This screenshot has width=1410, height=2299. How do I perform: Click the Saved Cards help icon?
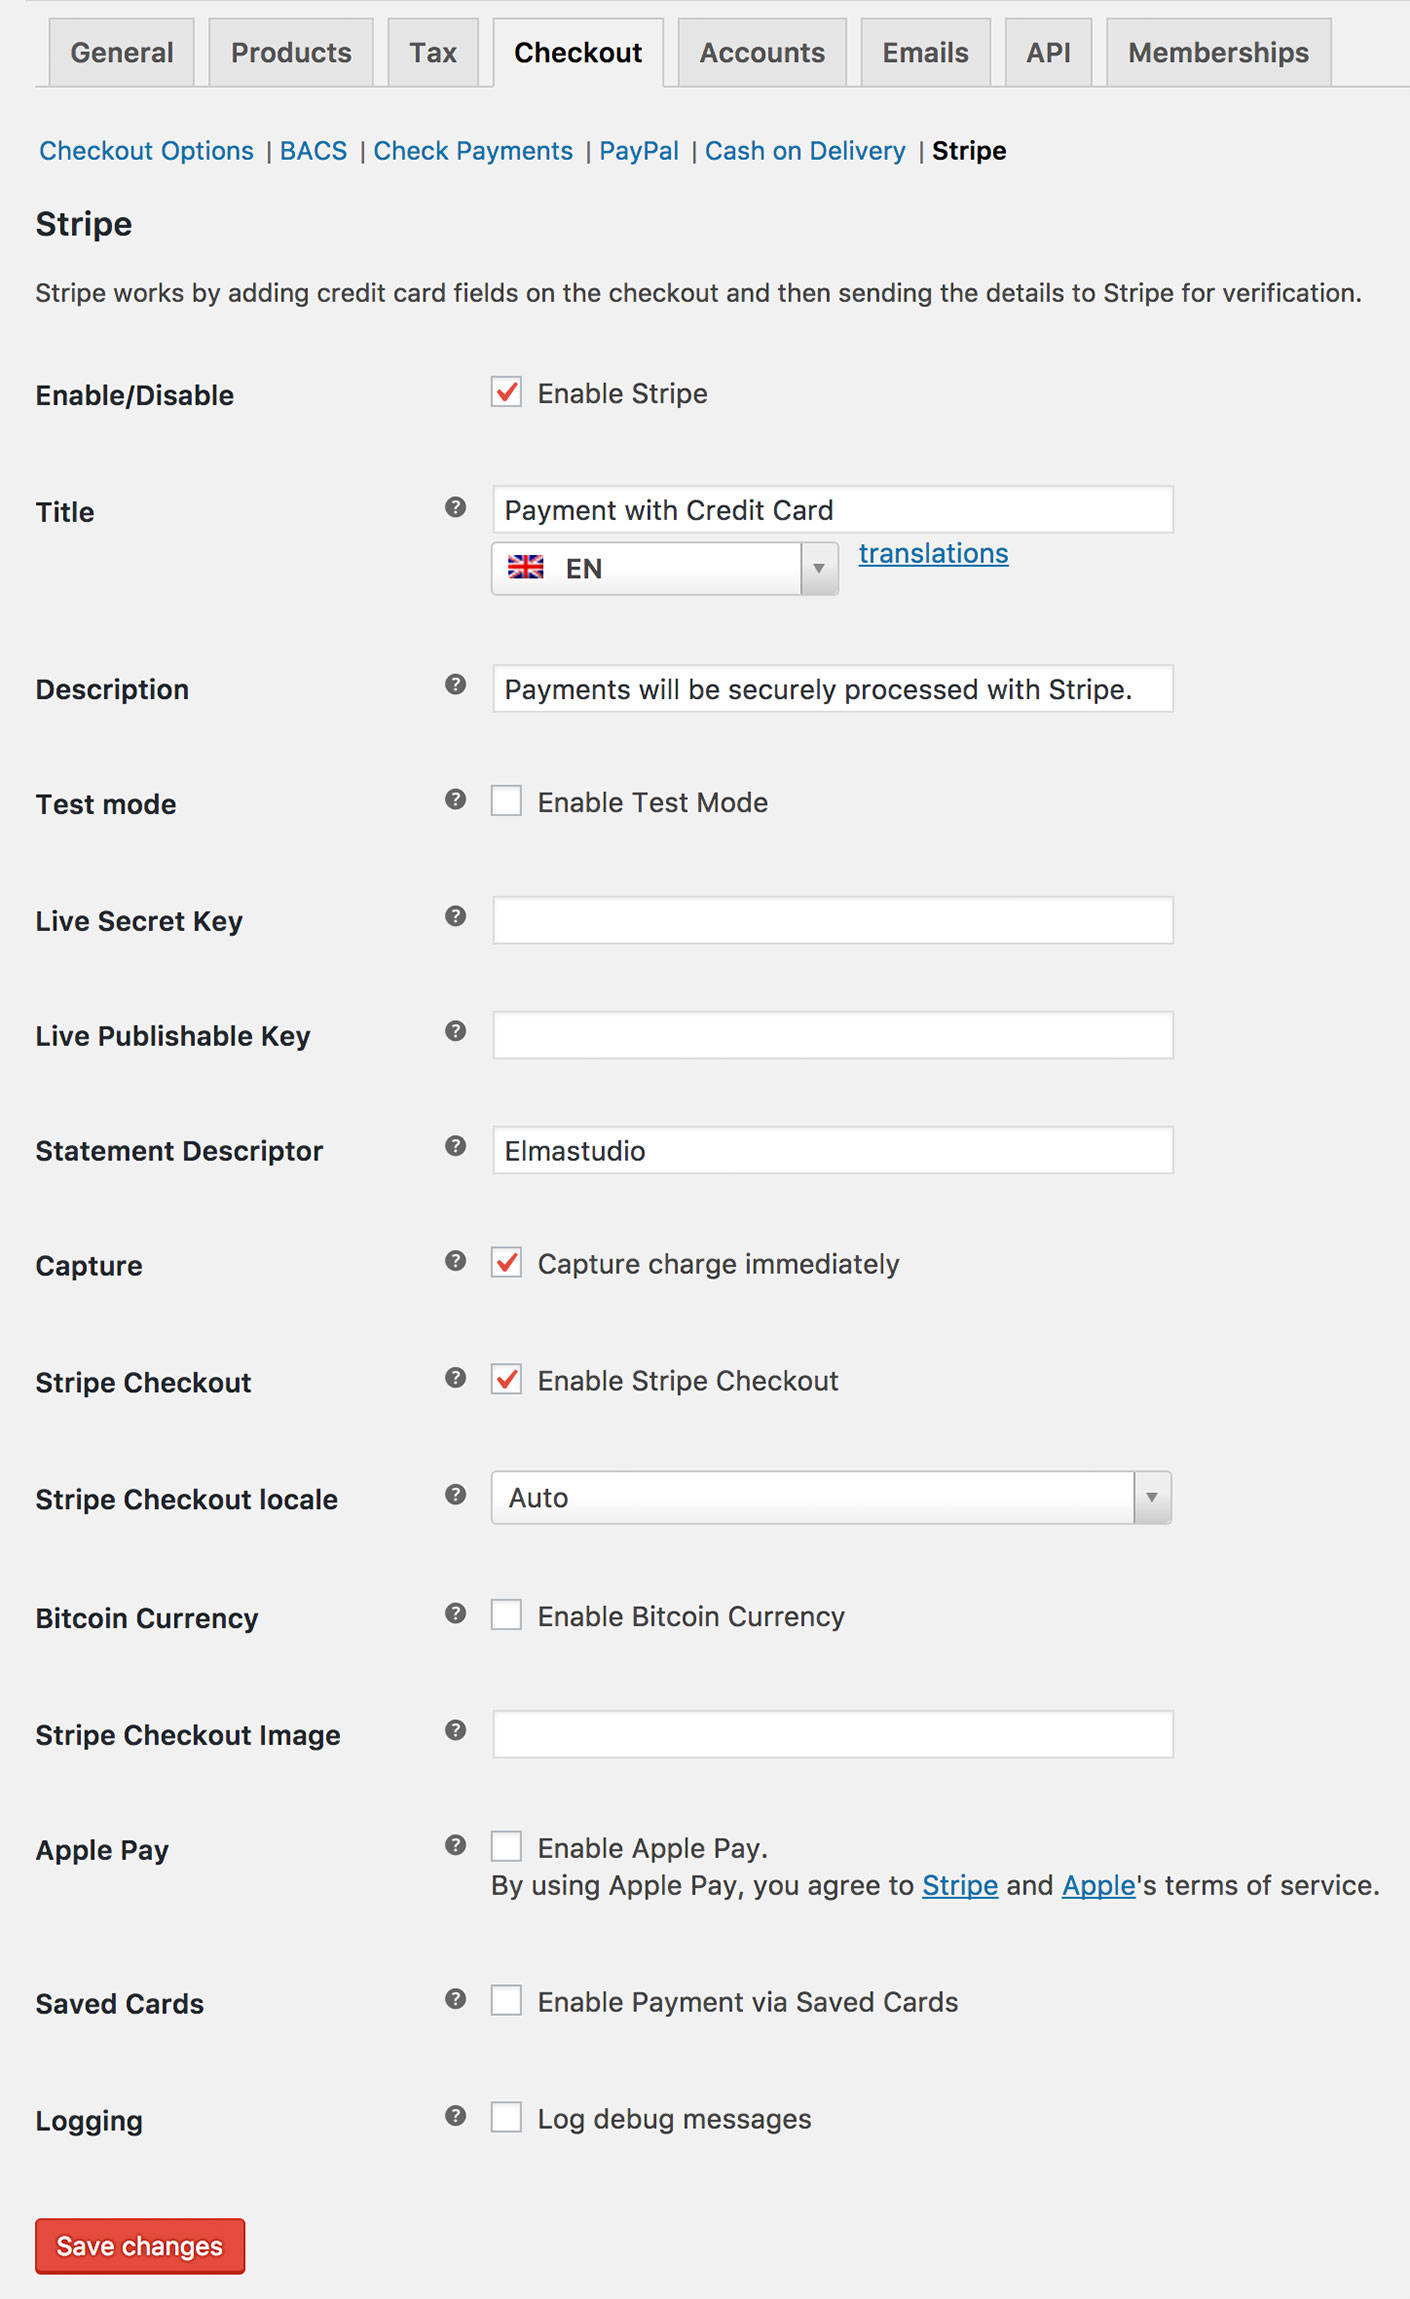tap(455, 1999)
